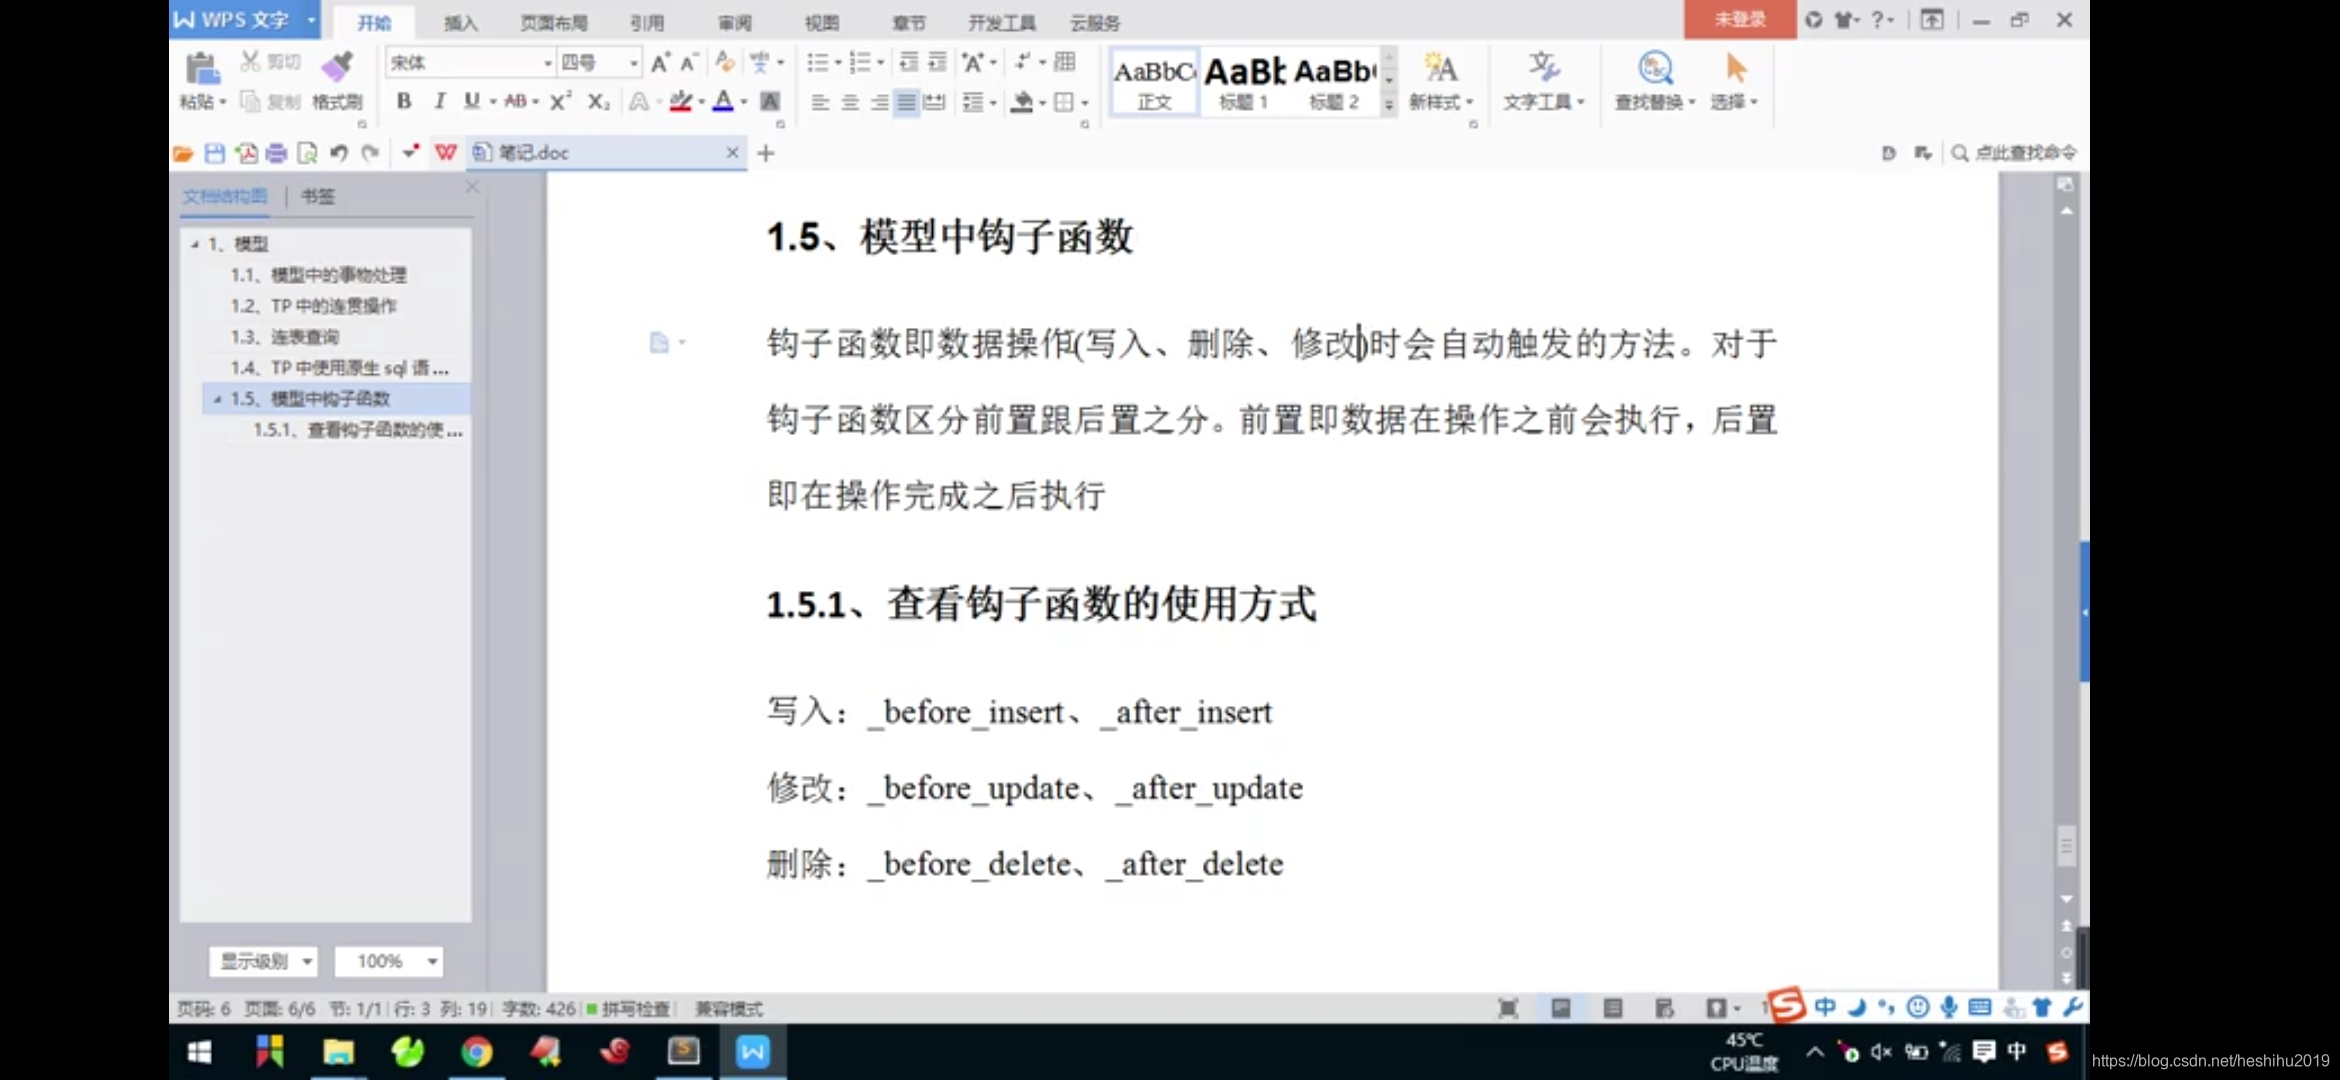Toggle underline formatting

tap(471, 101)
